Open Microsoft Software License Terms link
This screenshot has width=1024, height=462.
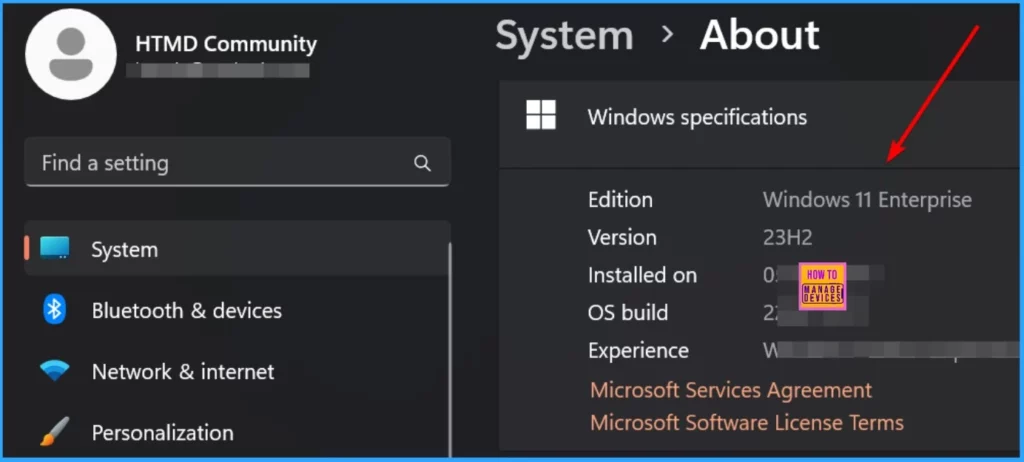747,422
